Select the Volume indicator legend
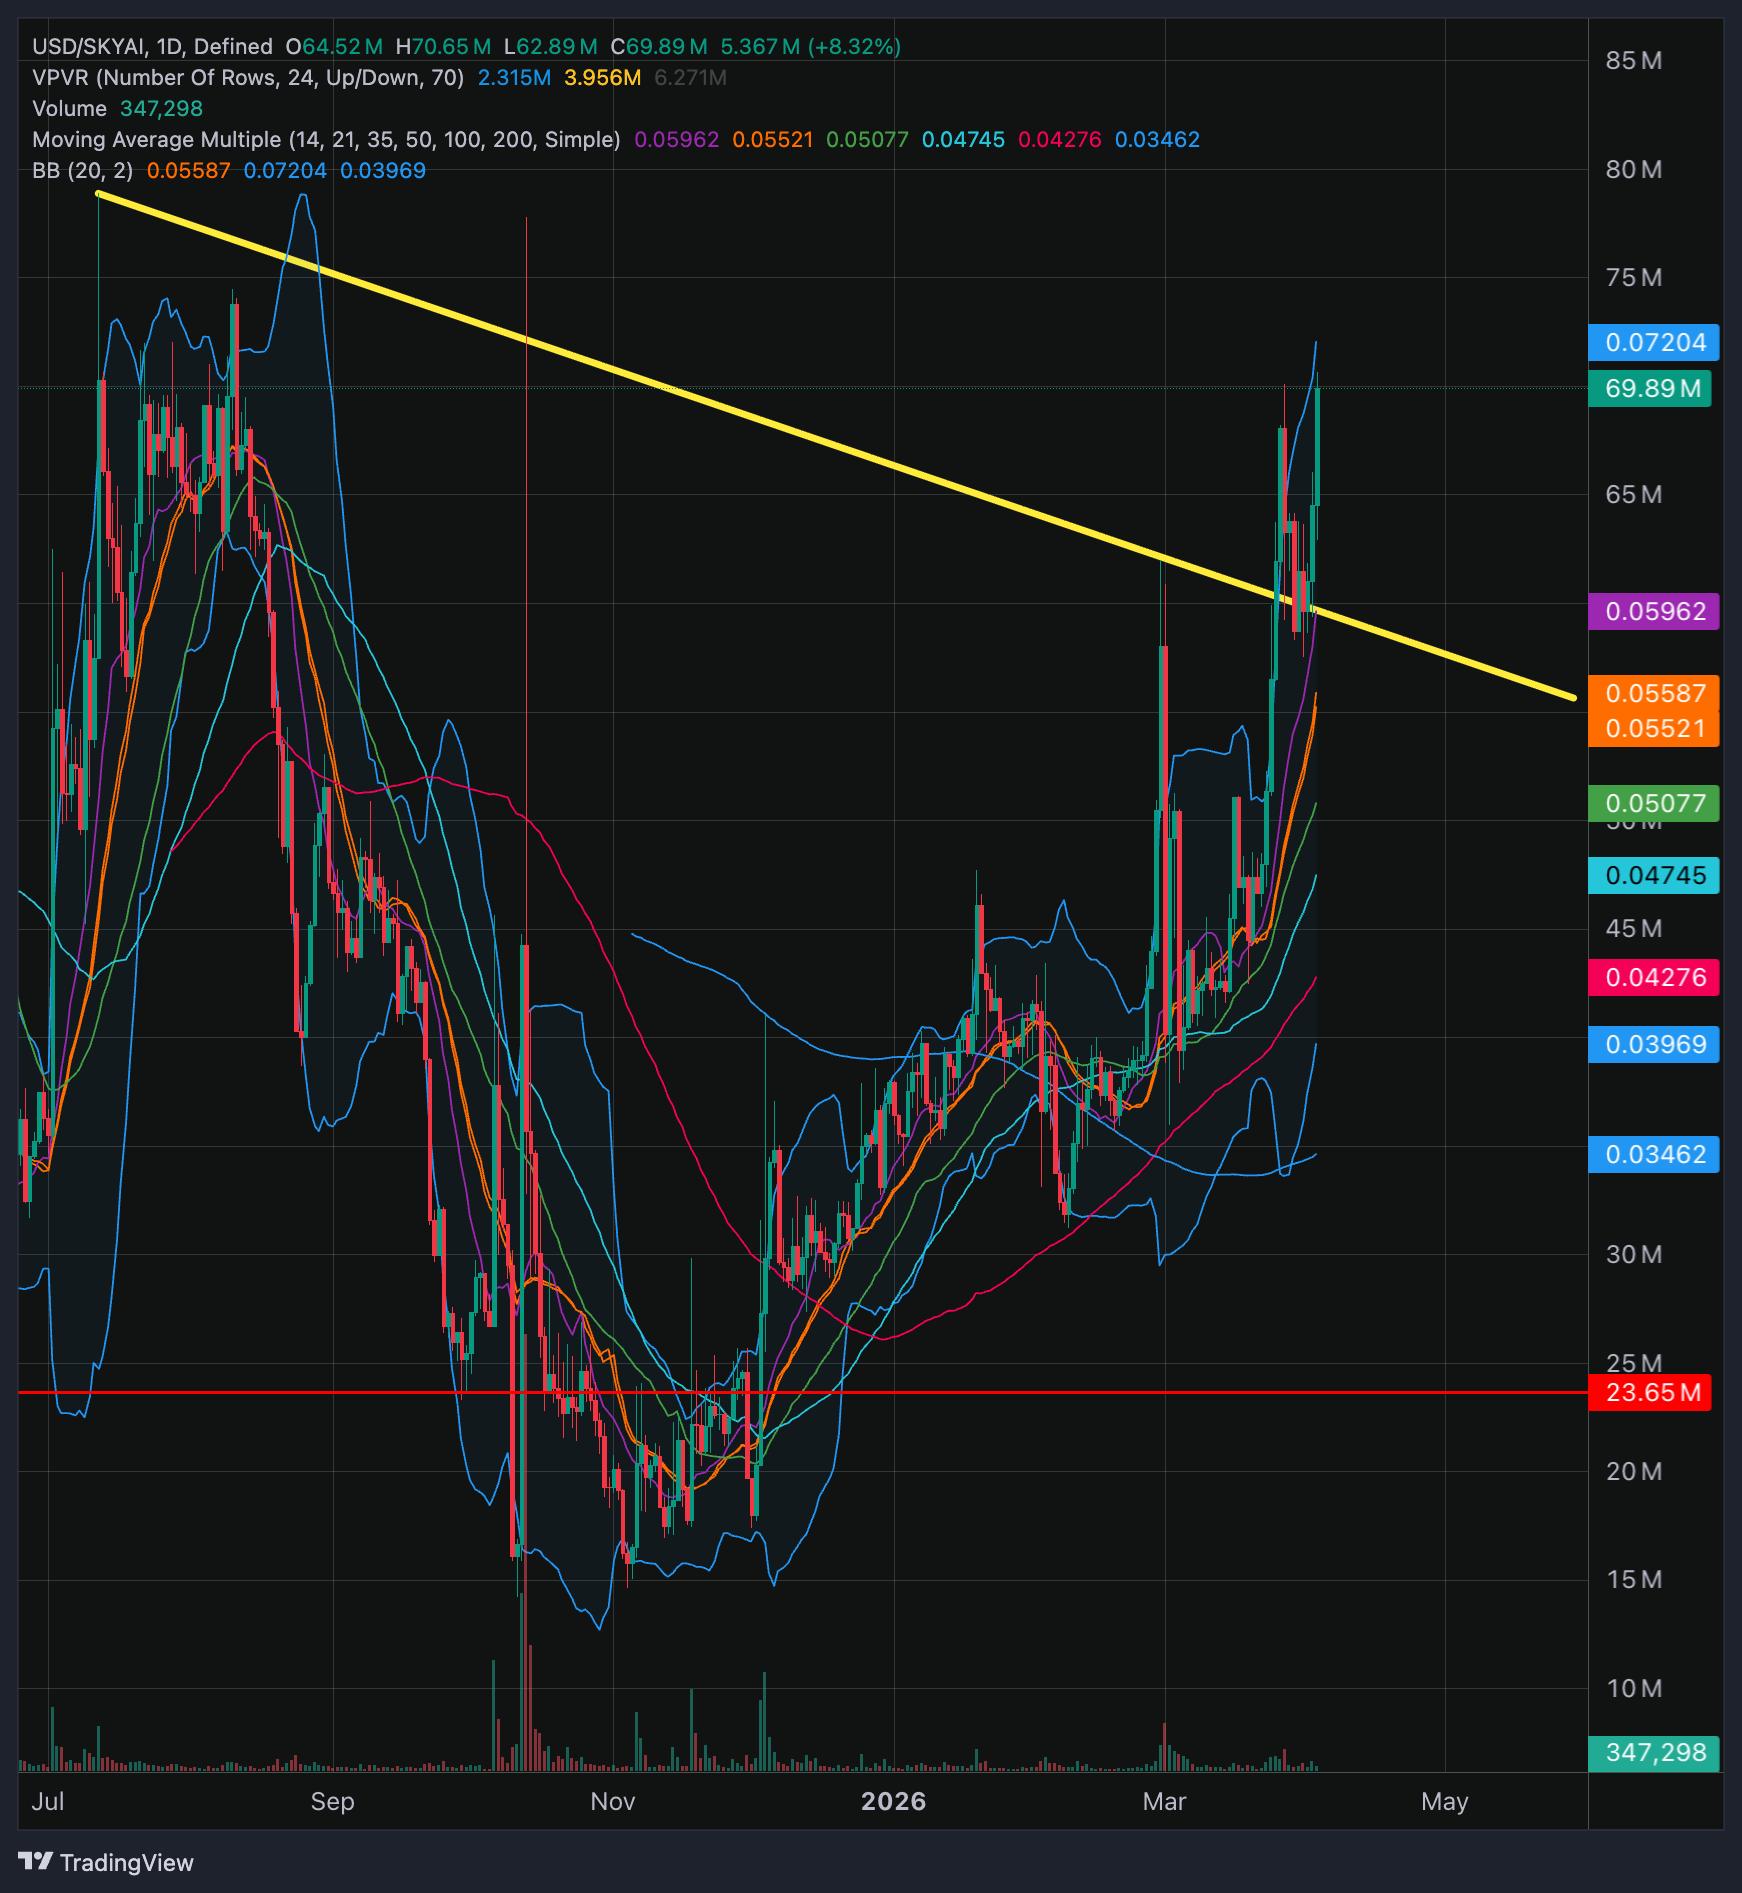The image size is (1742, 1893). tap(69, 108)
